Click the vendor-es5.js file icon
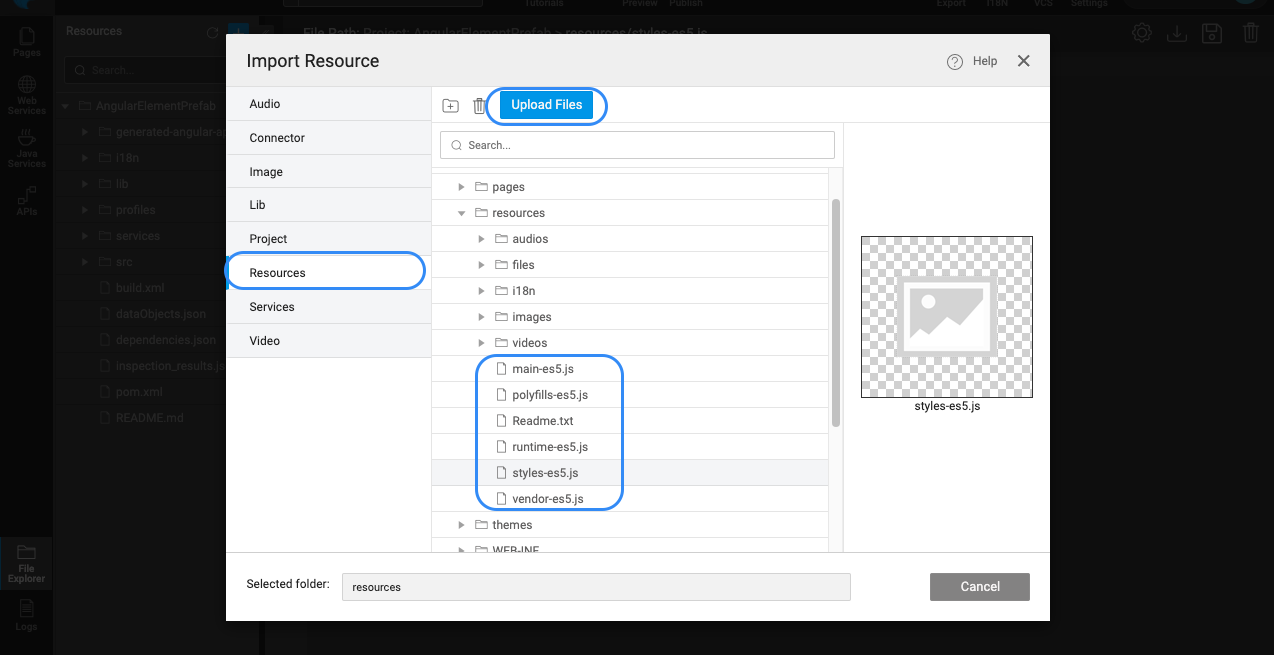 [502, 499]
